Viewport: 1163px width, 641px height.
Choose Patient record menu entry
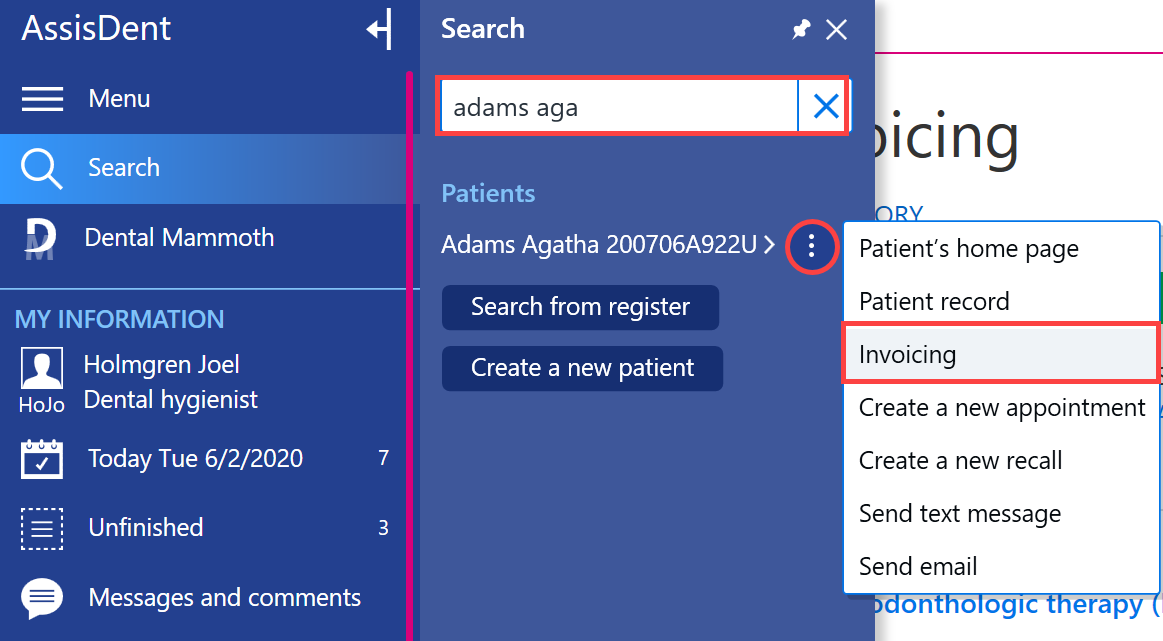[x=1001, y=301]
